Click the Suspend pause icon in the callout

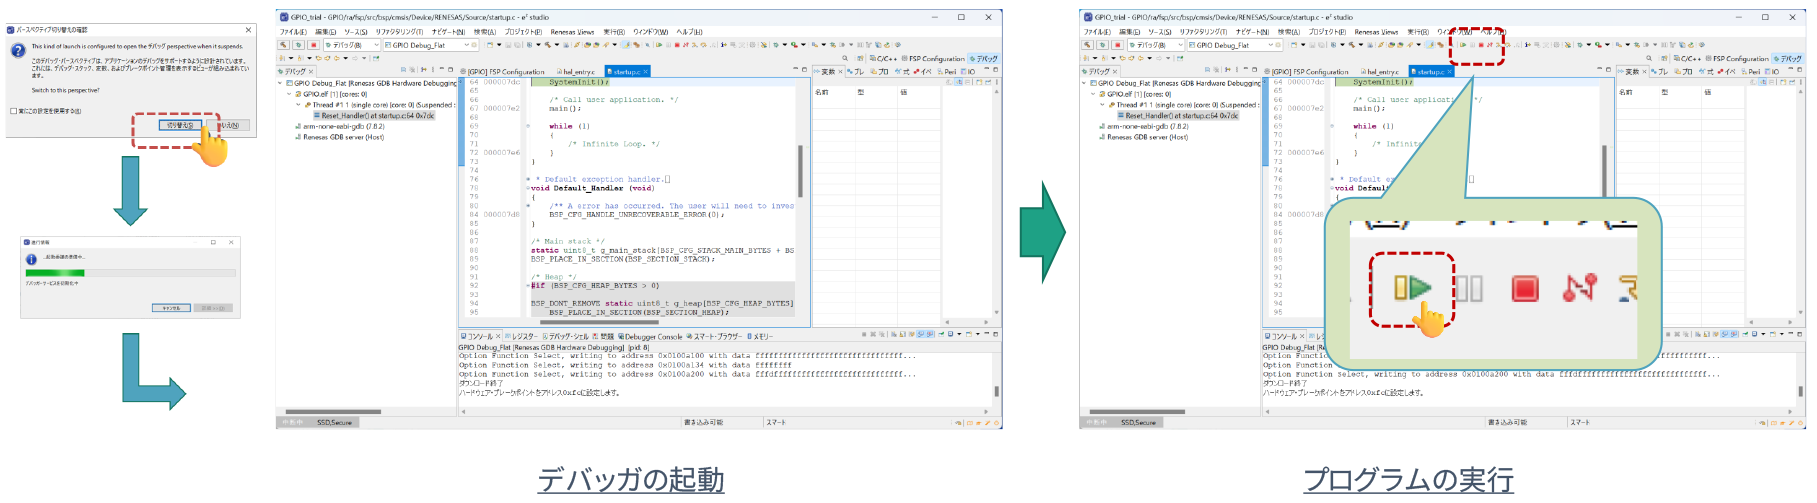[1469, 289]
